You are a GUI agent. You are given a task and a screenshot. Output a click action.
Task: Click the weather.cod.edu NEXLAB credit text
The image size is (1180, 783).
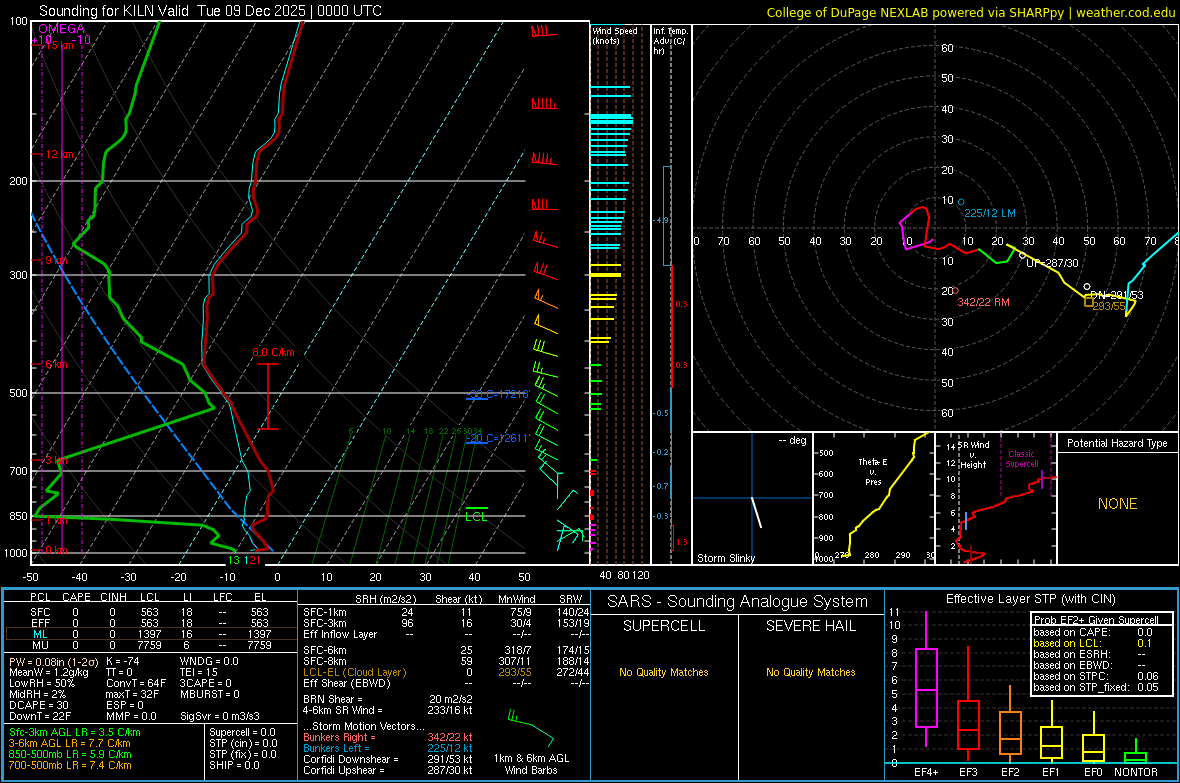tap(970, 12)
